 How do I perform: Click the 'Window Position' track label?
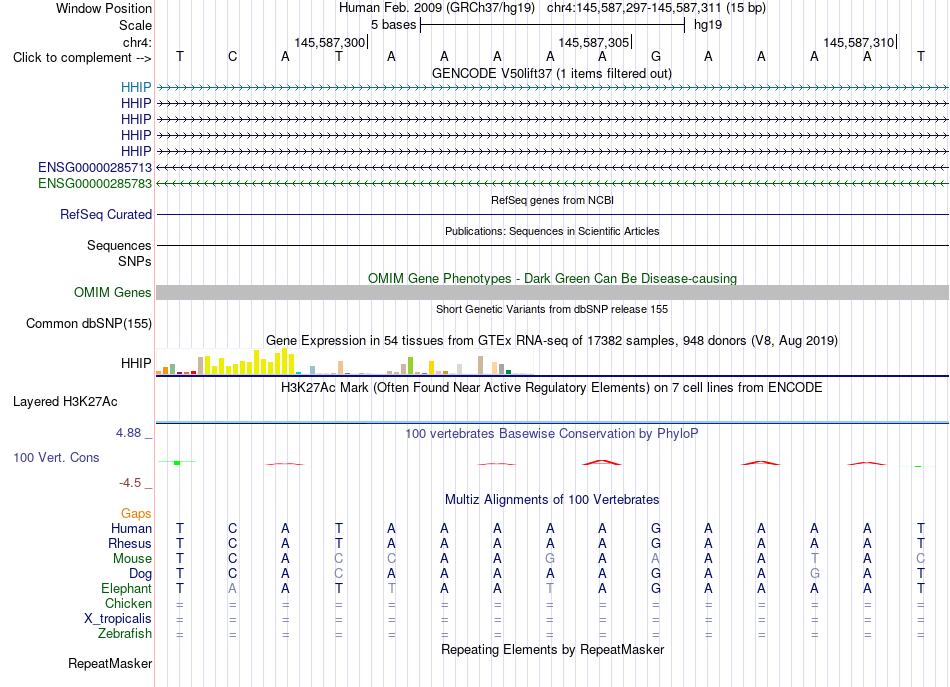pyautogui.click(x=104, y=8)
